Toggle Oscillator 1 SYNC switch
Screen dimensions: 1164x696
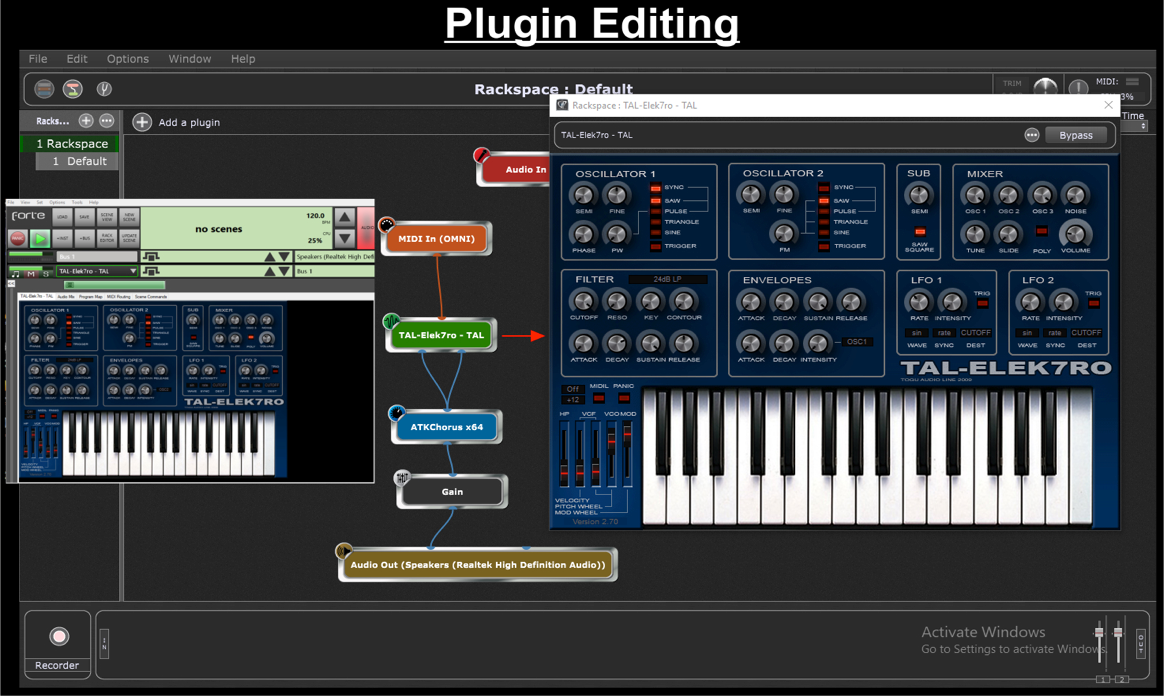[x=655, y=188]
